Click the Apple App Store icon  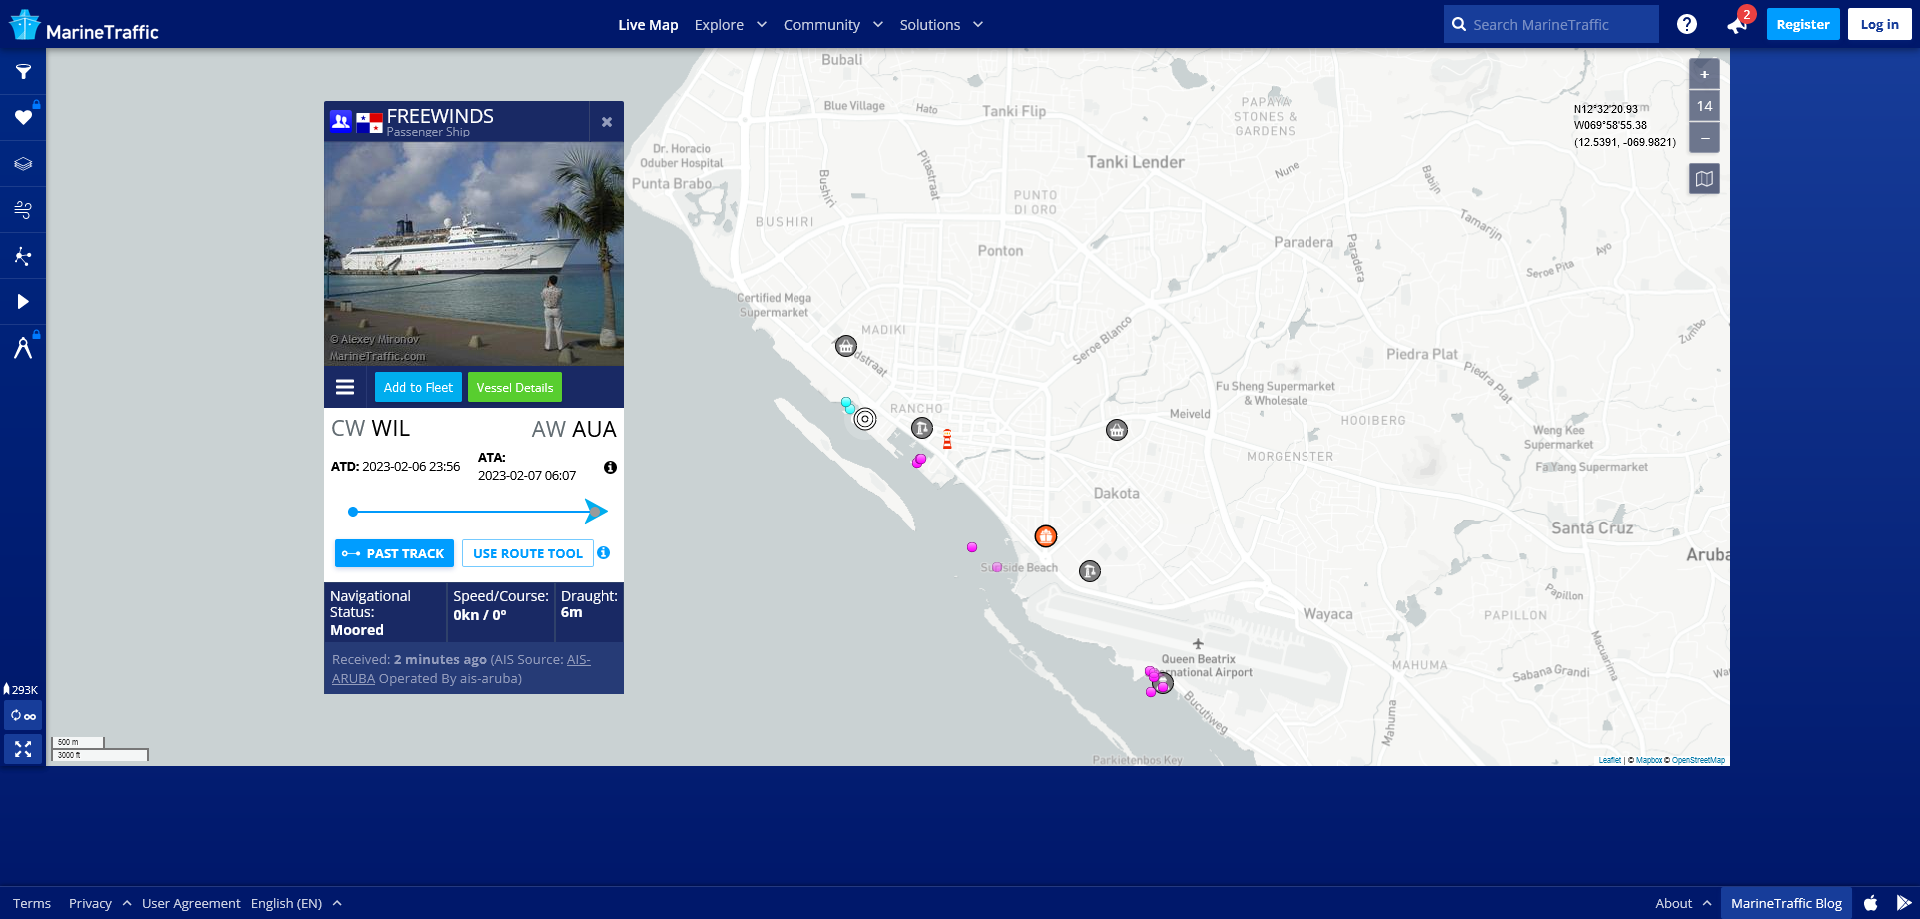[x=1871, y=903]
